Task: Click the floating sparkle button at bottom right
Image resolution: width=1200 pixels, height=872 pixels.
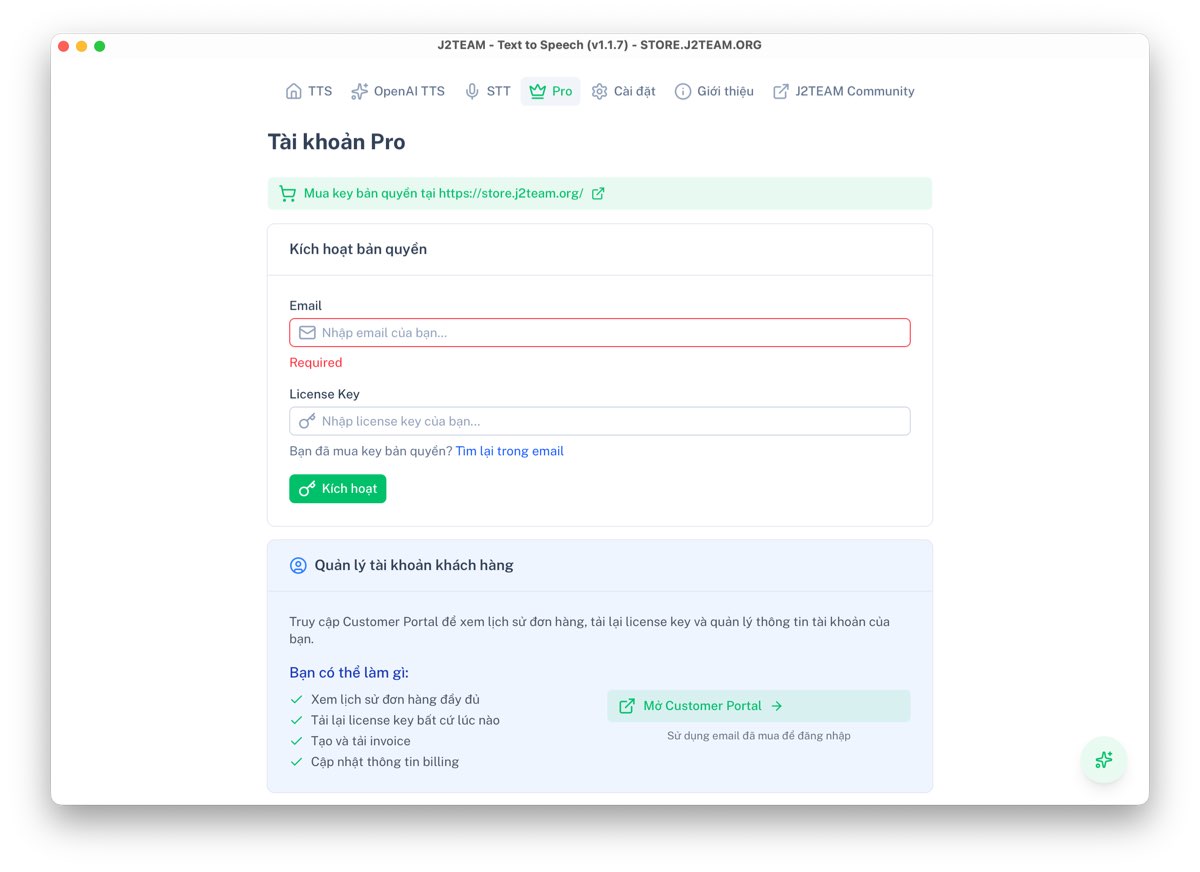Action: pyautogui.click(x=1104, y=760)
